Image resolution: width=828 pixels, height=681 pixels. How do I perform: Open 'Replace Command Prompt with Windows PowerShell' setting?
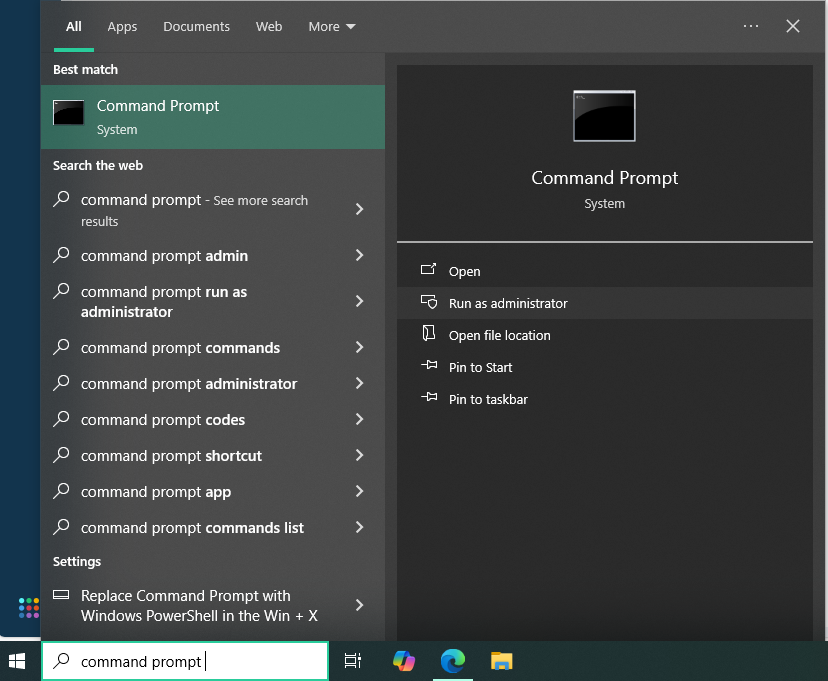(212, 605)
